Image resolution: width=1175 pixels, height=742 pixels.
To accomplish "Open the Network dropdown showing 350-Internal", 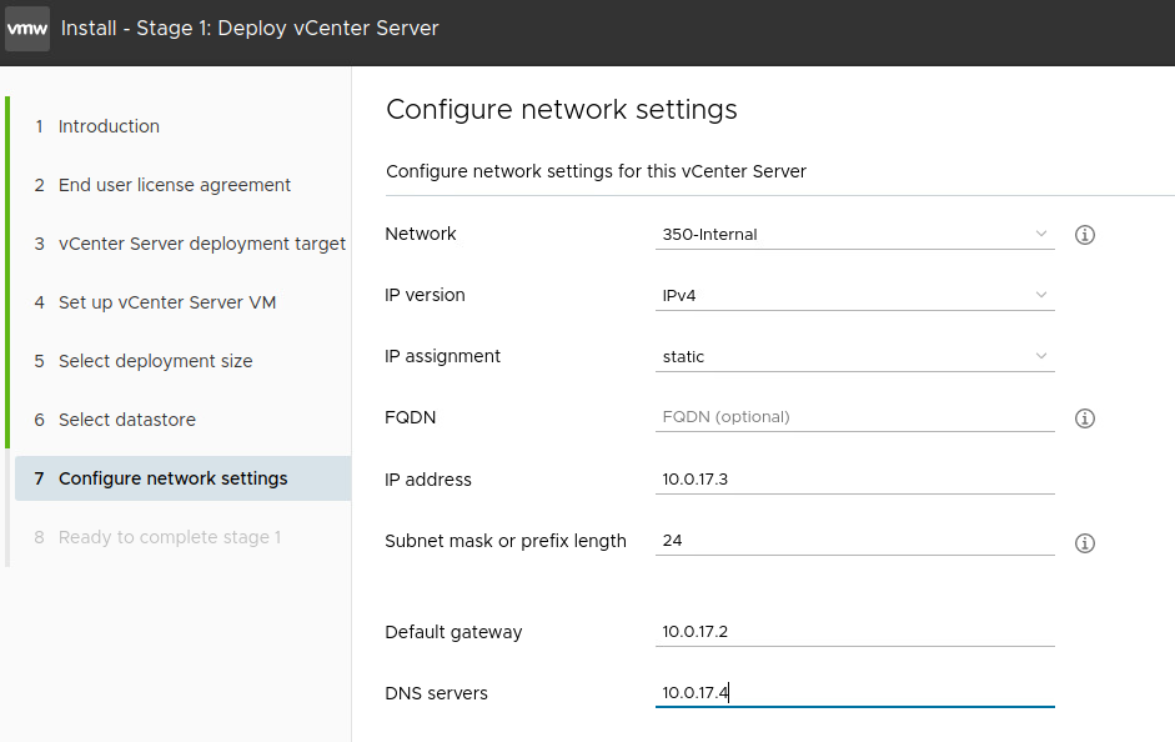I will [x=854, y=235].
